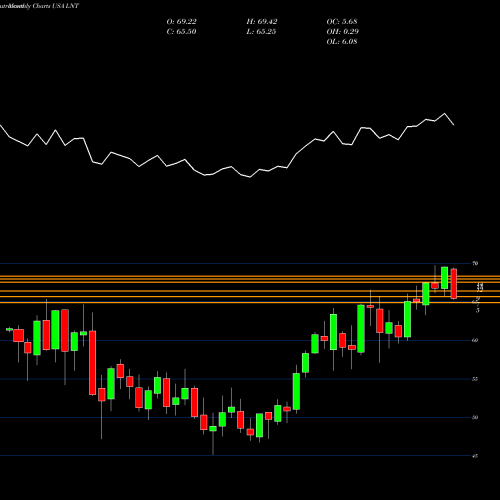Click the 50 price axis label
The height and width of the screenshot is (500, 500).
point(475,417)
